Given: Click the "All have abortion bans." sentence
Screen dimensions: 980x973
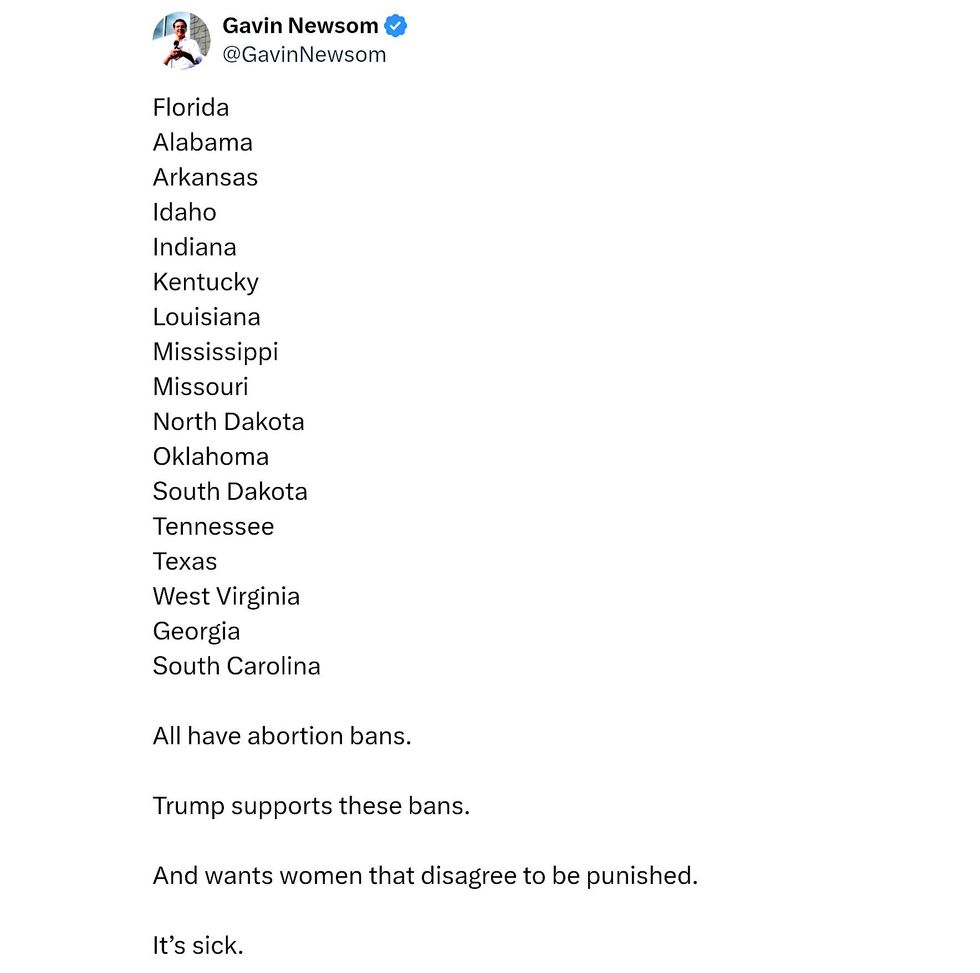Looking at the screenshot, I should tap(282, 736).
